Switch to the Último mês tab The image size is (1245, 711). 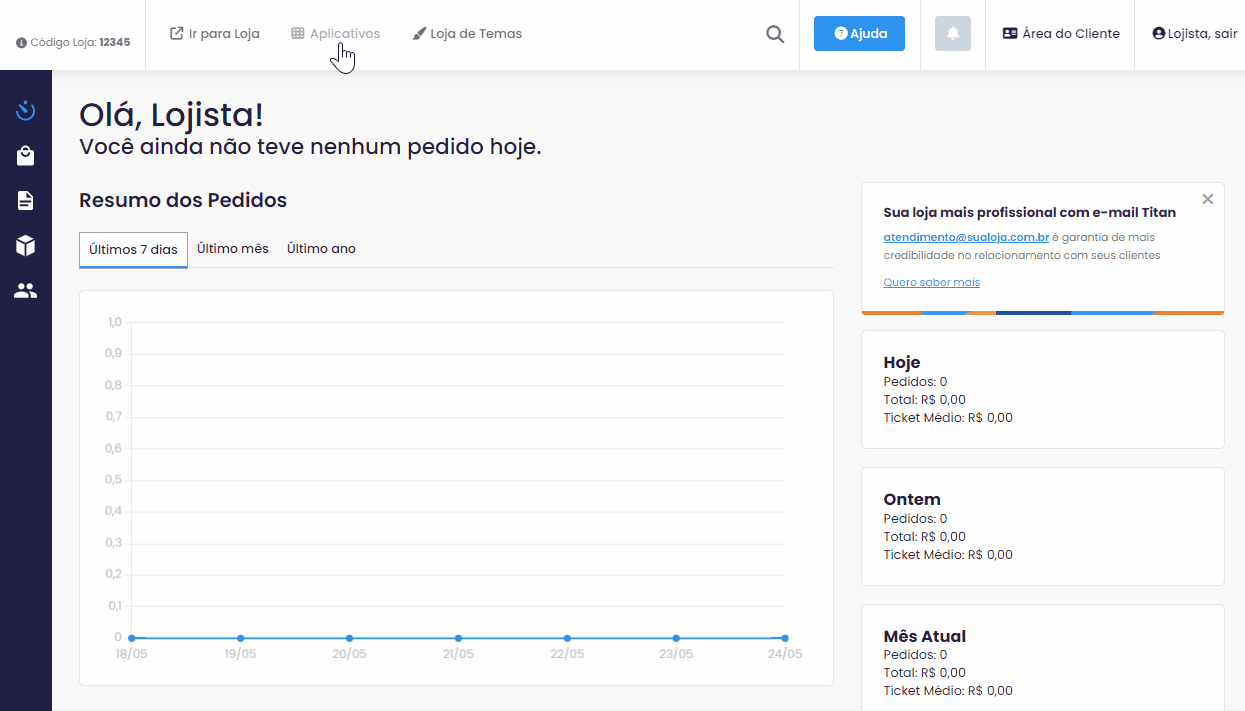(x=233, y=249)
